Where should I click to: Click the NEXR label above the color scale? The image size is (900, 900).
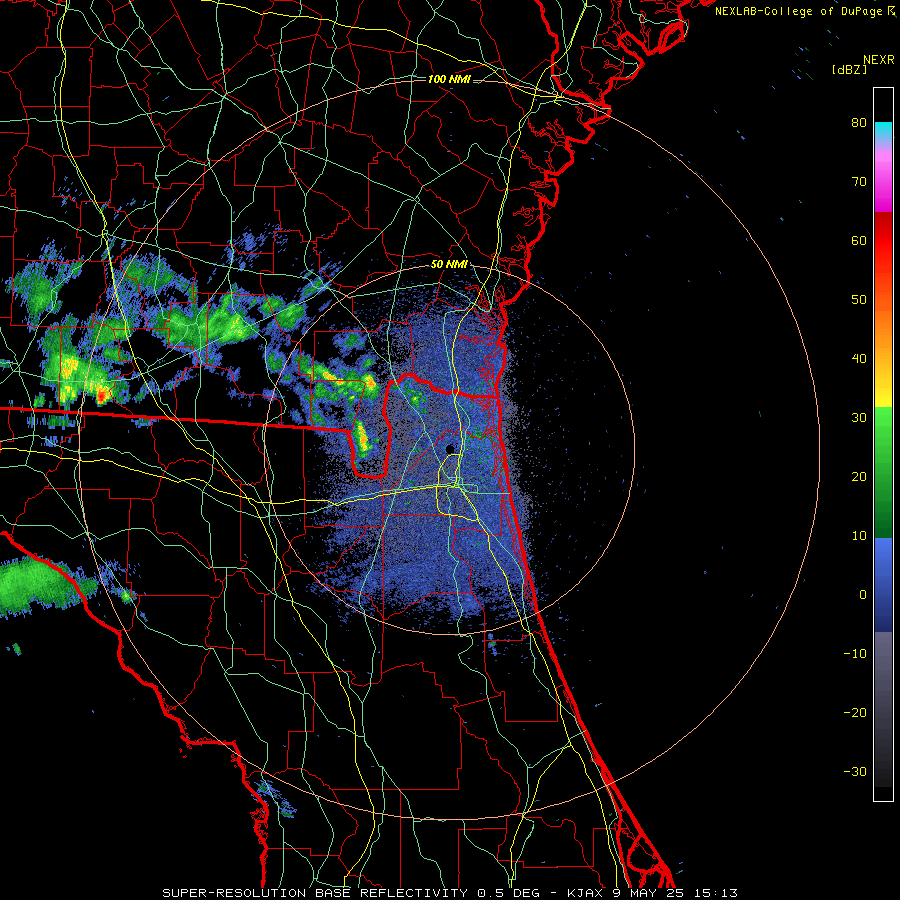(x=879, y=60)
